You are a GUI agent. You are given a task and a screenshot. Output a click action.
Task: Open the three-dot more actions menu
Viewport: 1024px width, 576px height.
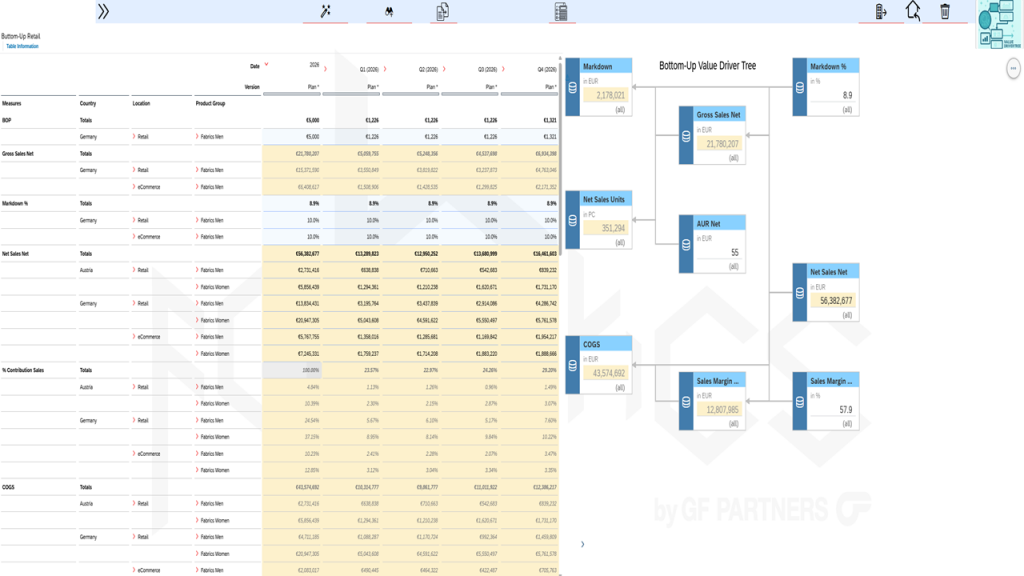coord(1013,68)
